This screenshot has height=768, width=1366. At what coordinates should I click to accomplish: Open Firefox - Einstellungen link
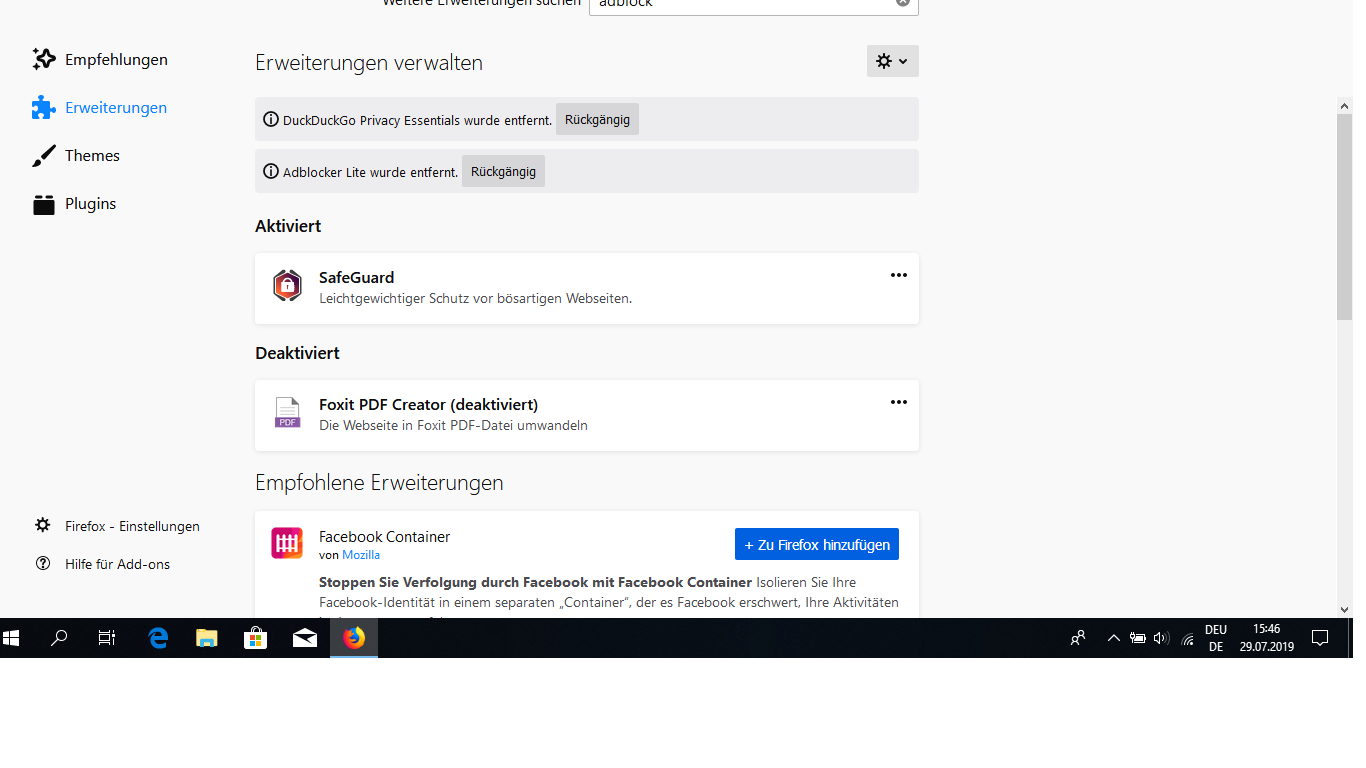pyautogui.click(x=132, y=526)
